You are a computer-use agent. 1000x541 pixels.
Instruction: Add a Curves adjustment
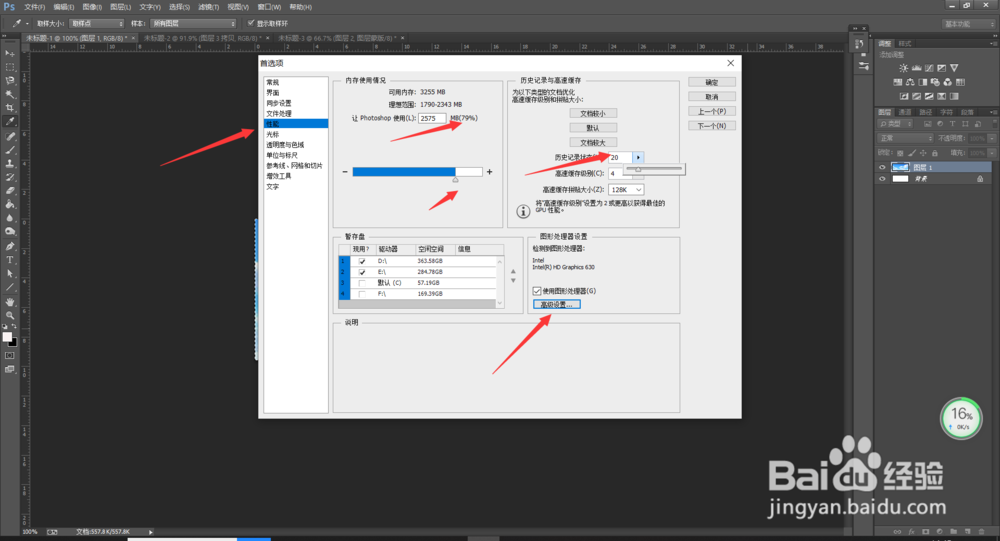(929, 68)
